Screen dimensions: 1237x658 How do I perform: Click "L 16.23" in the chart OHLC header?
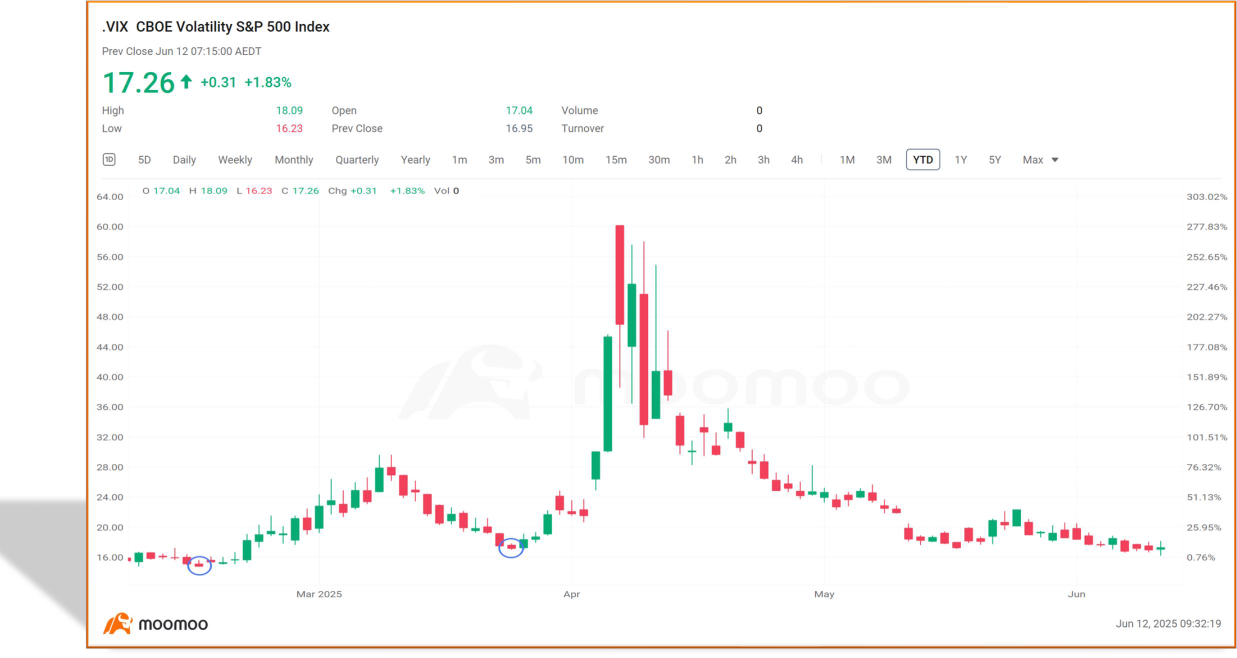click(254, 191)
